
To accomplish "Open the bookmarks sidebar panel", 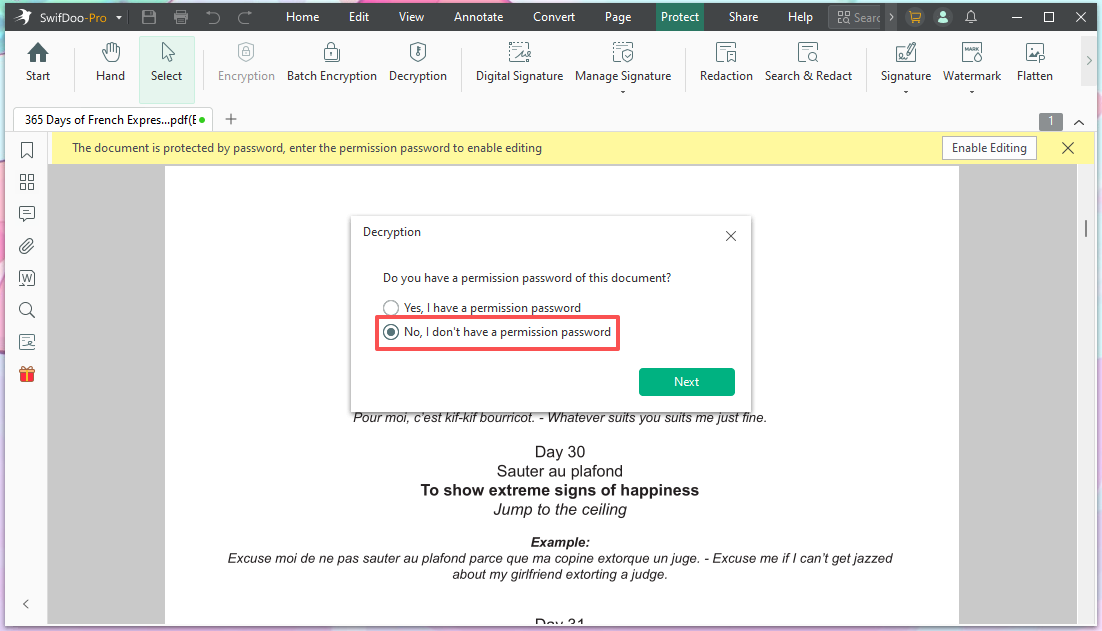I will pyautogui.click(x=27, y=150).
